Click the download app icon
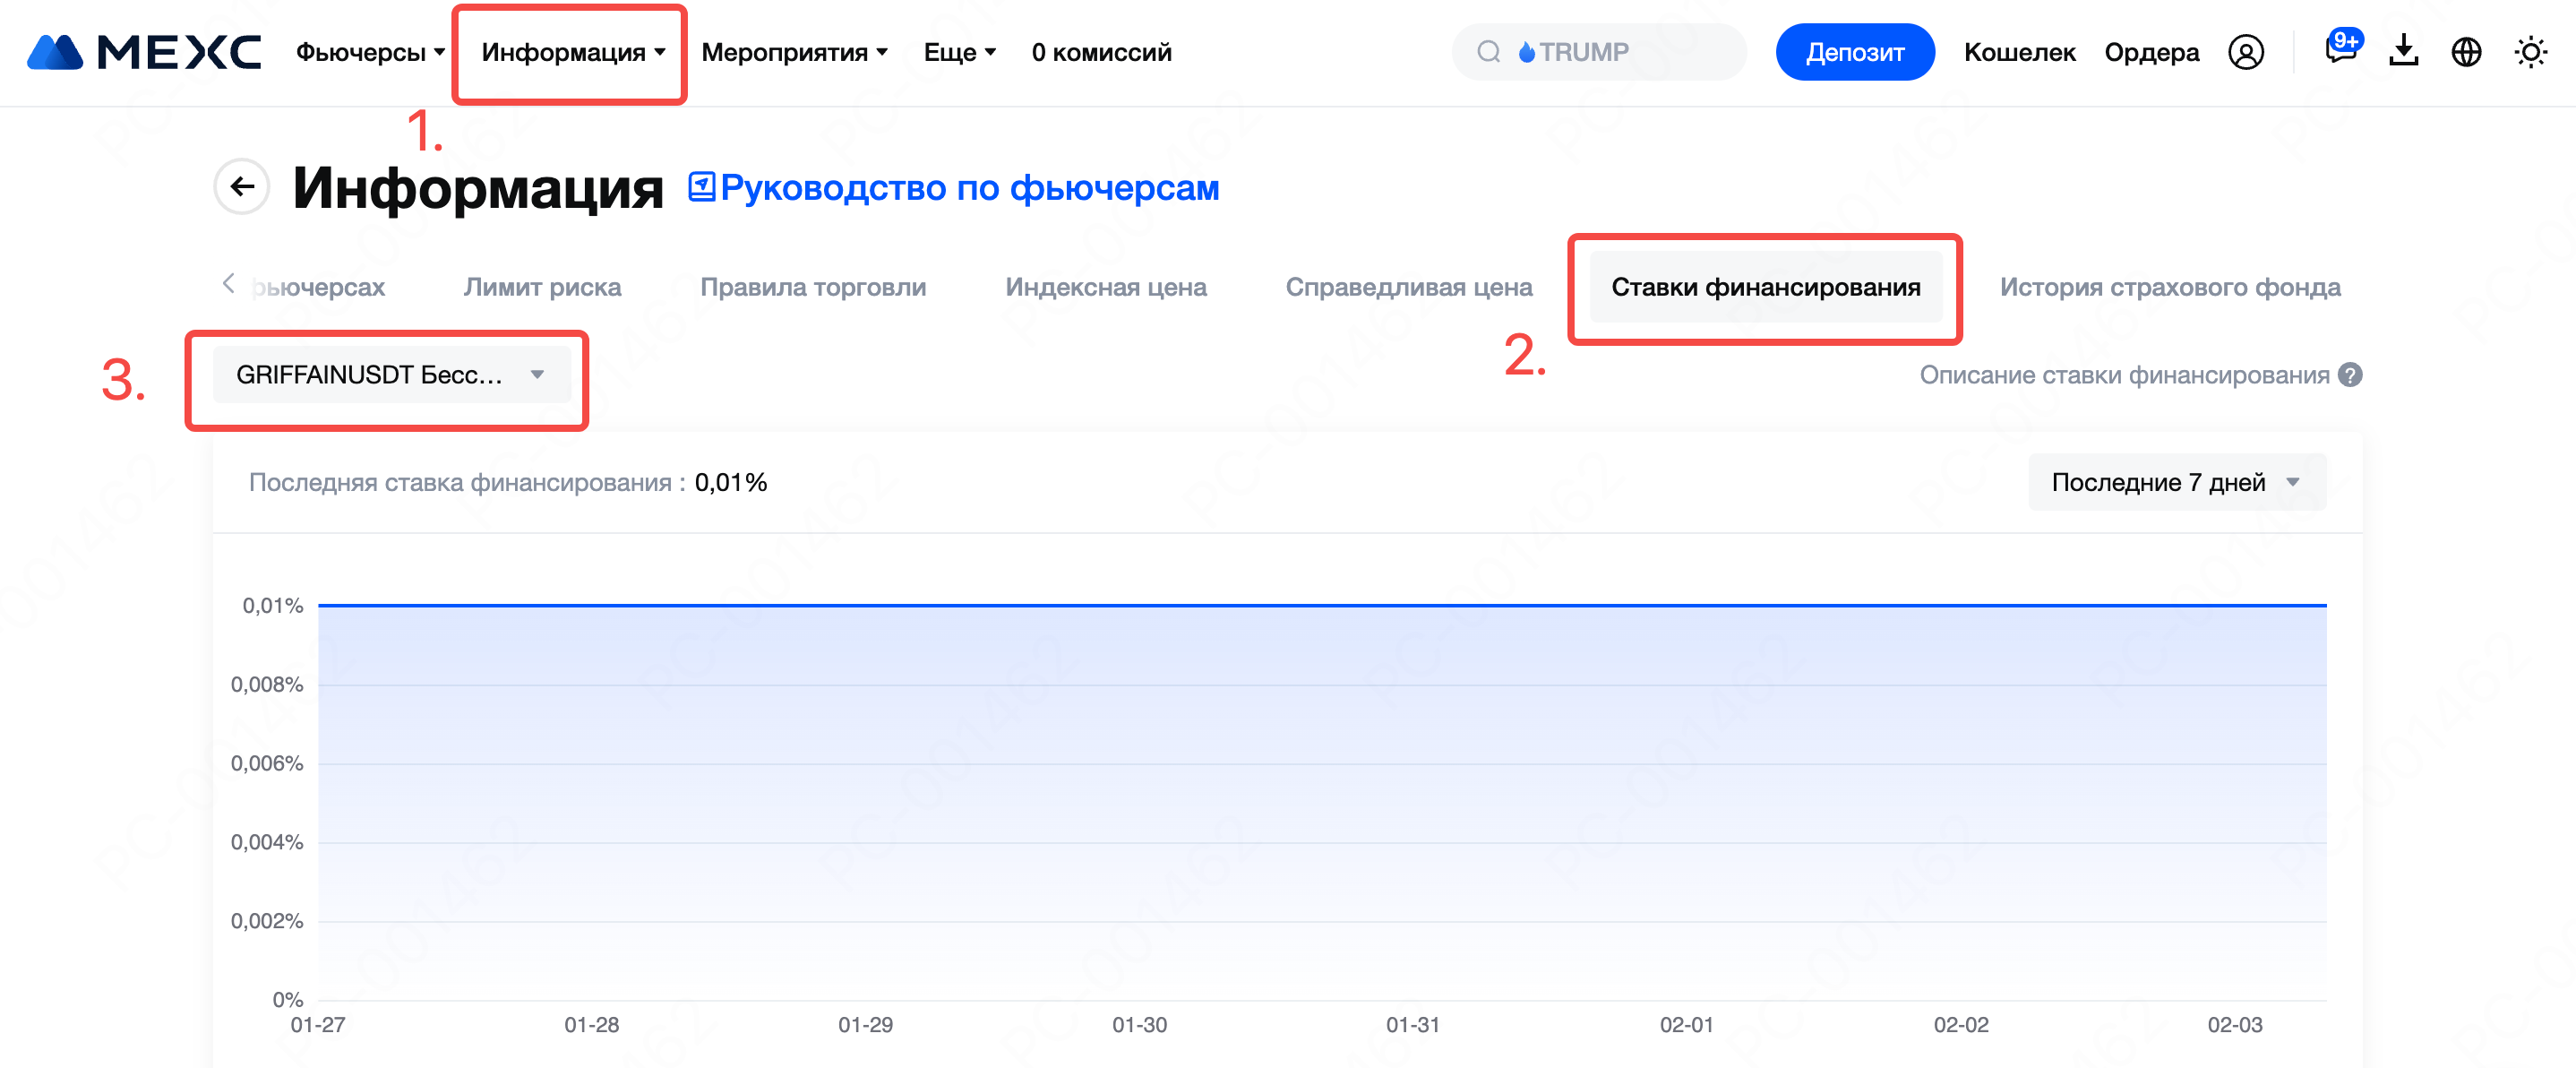The width and height of the screenshot is (2576, 1068). [2403, 52]
